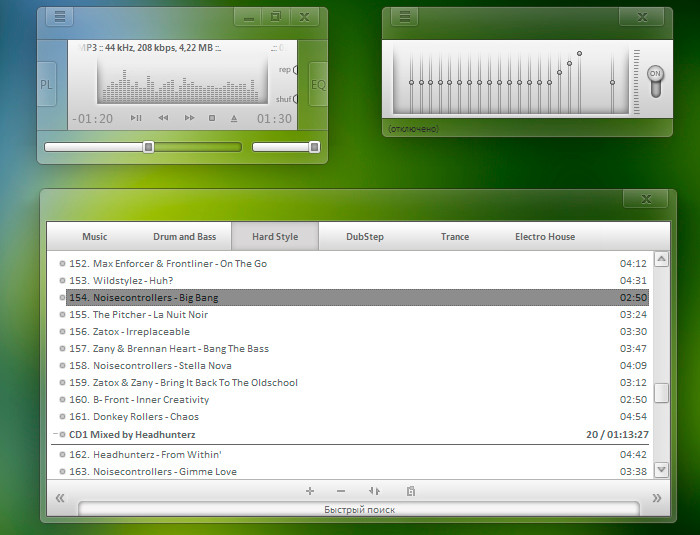Switch to the DubStep tab
Screen dimensions: 700x535
point(365,237)
